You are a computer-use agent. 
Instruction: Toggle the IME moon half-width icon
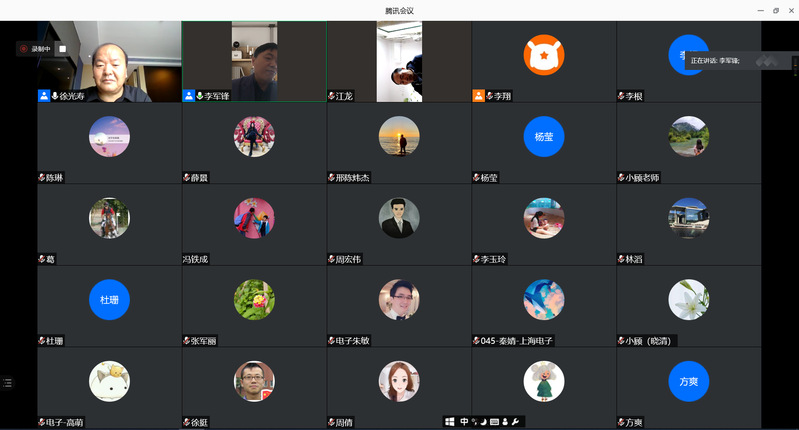pos(484,422)
